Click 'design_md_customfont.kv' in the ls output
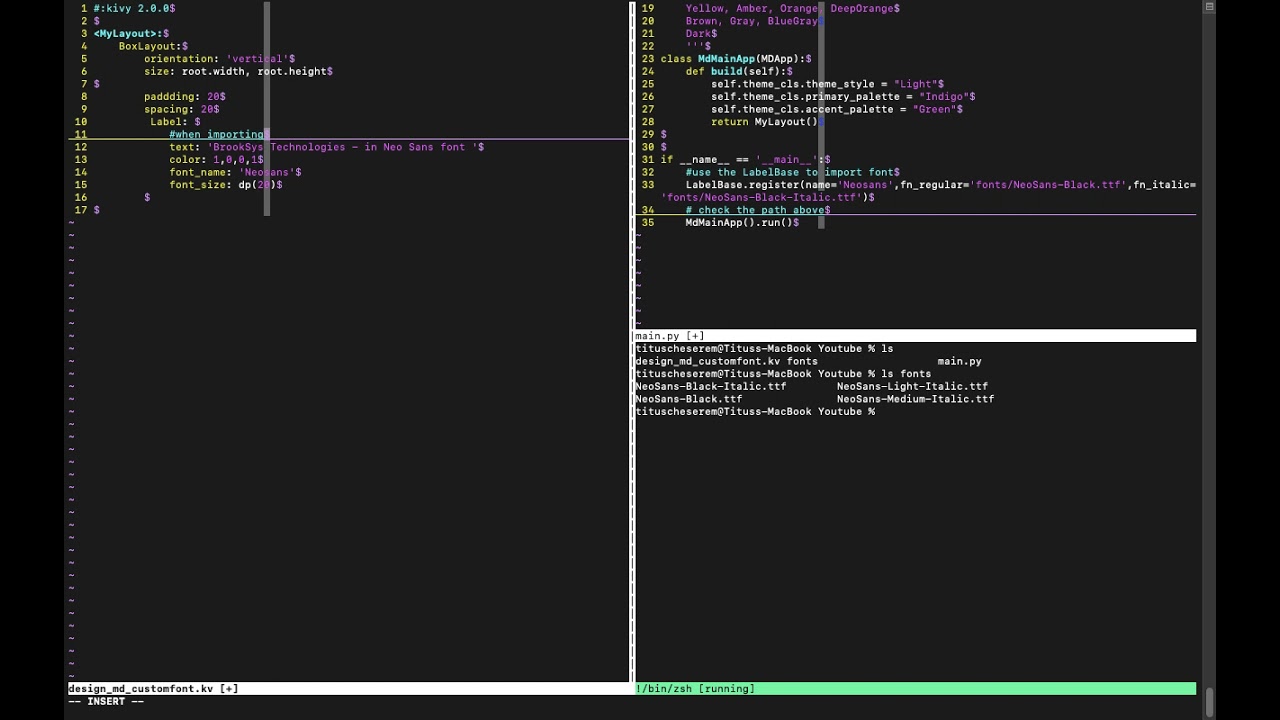Viewport: 1280px width, 720px height. (707, 361)
